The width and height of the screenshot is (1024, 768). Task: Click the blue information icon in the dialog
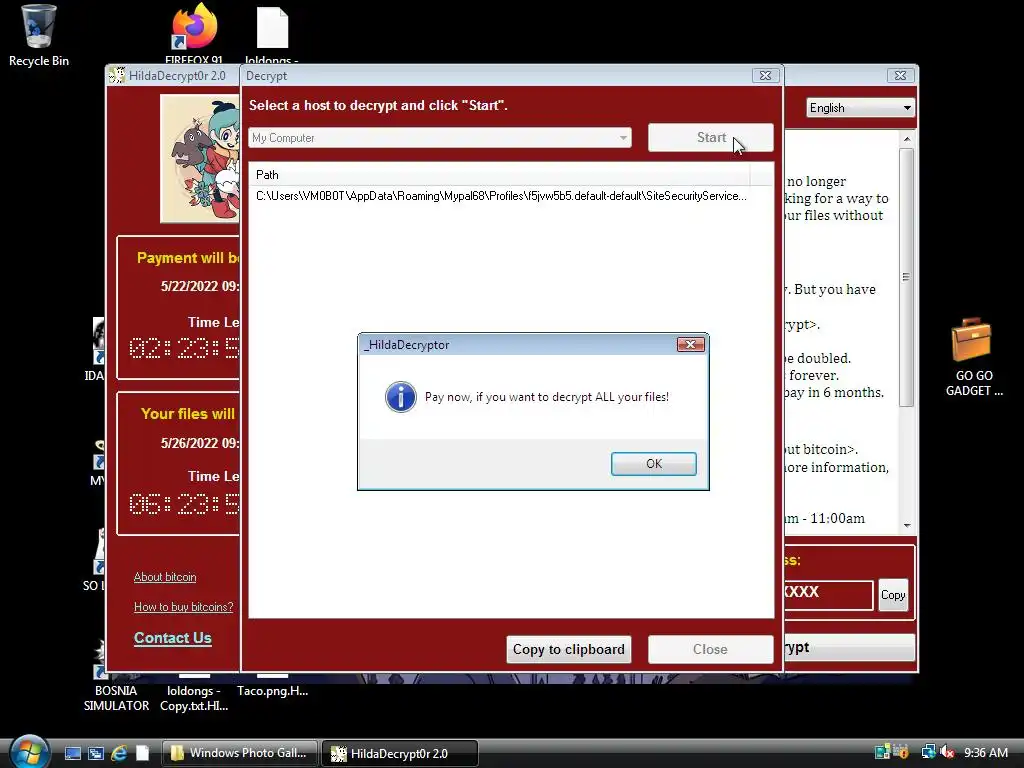coord(400,396)
